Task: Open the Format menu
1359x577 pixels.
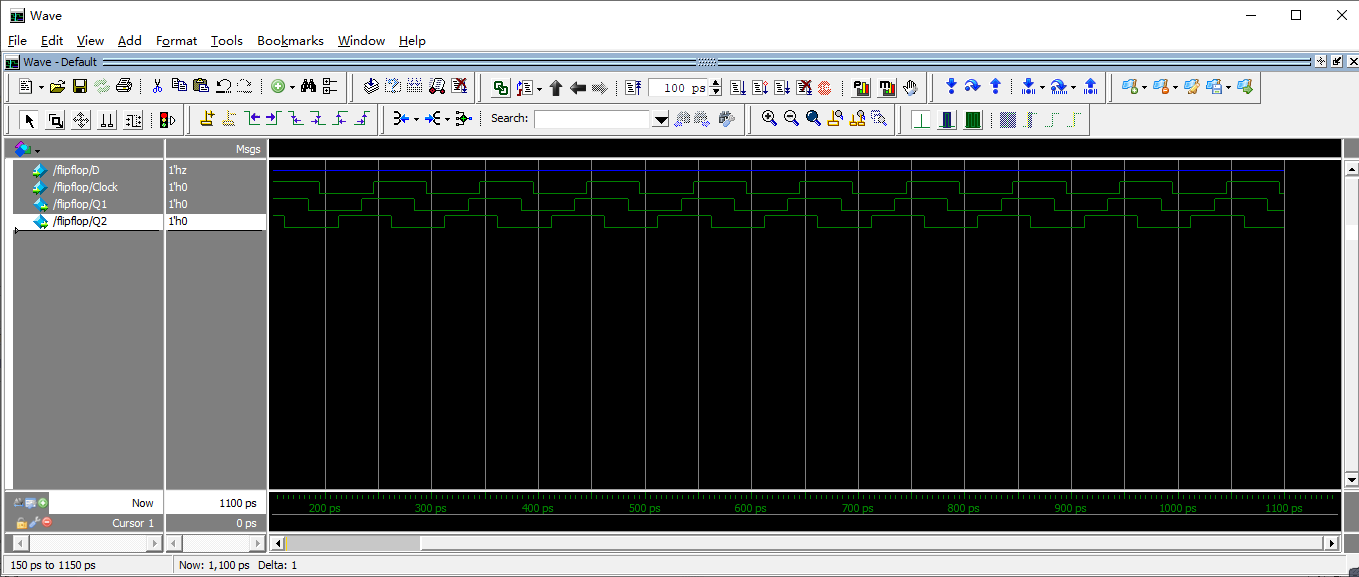Action: click(176, 41)
